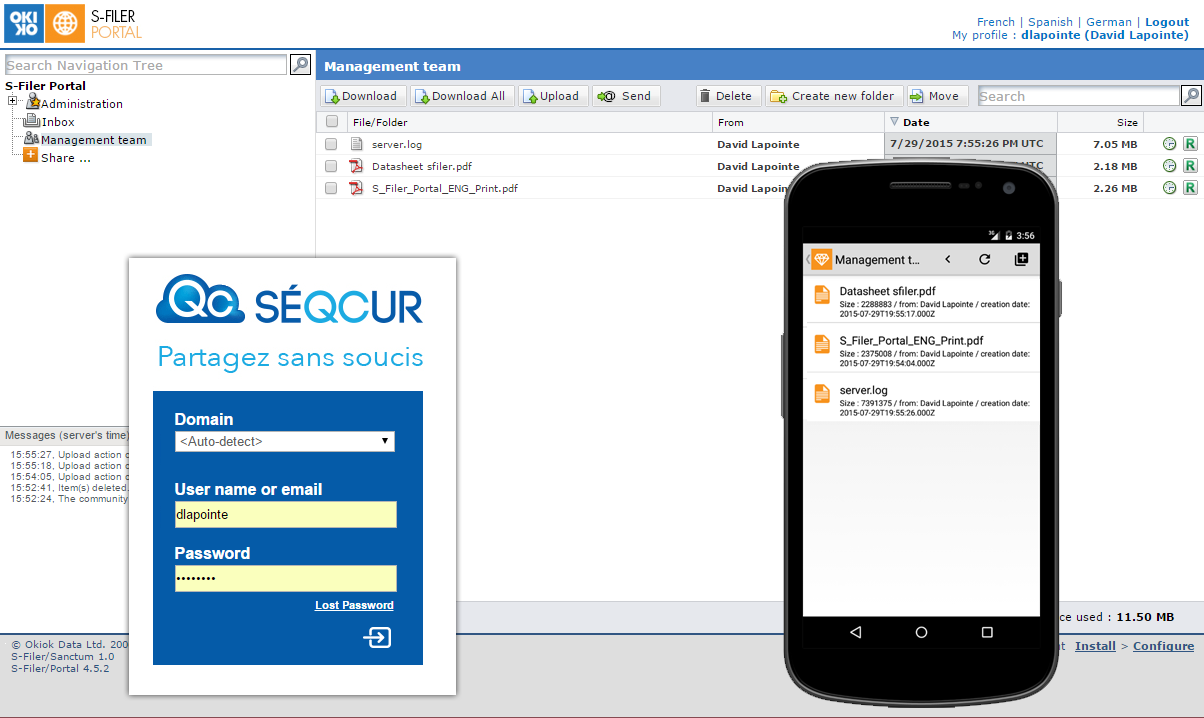This screenshot has width=1204, height=718.
Task: Click the navigation tree search magnifier icon
Action: 300,65
